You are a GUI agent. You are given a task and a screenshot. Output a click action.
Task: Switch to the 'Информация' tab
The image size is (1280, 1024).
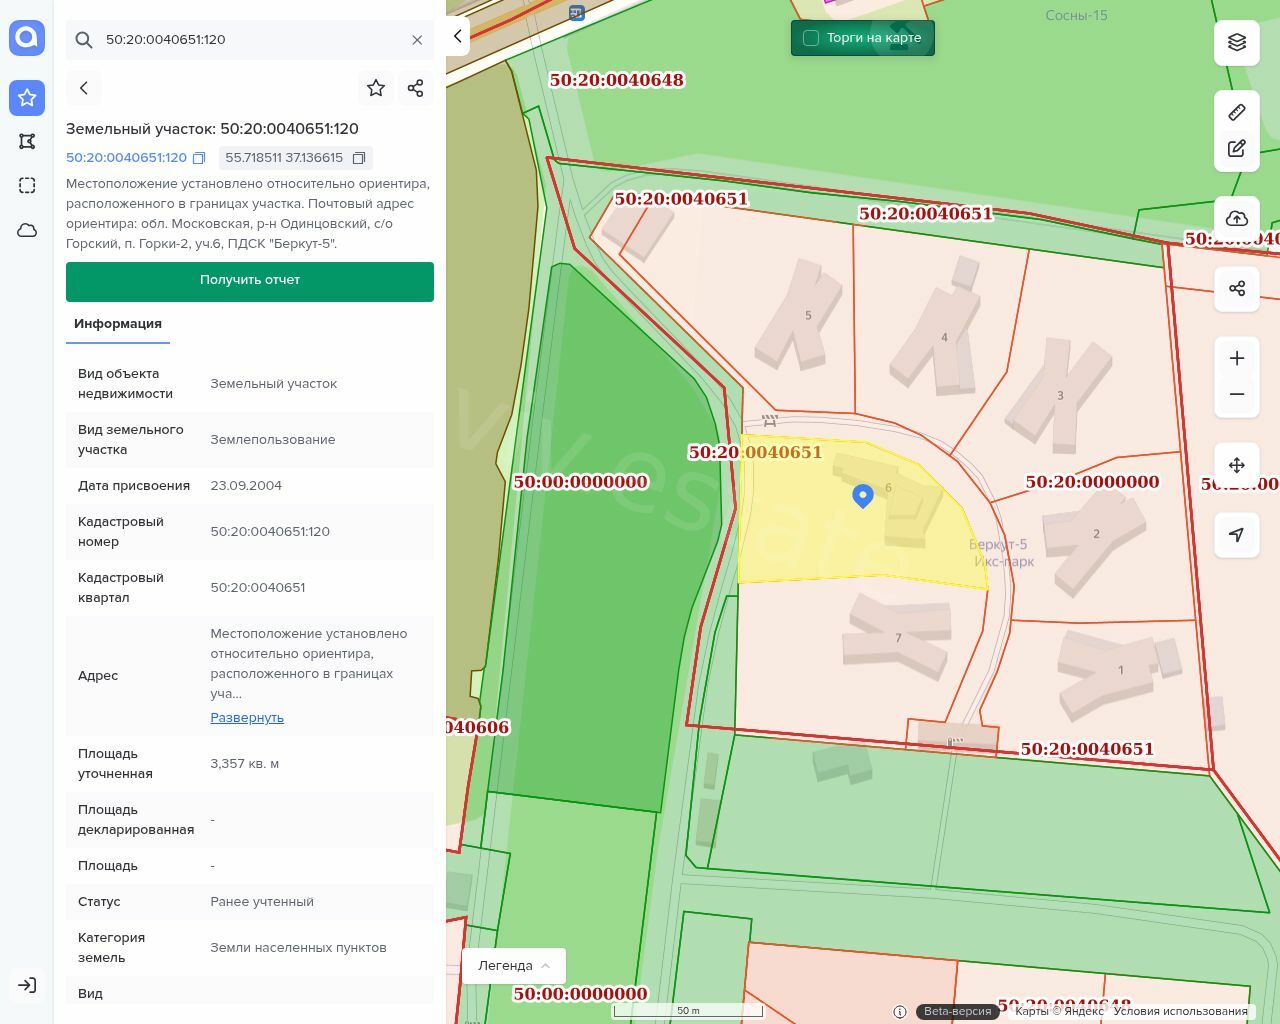pos(118,324)
